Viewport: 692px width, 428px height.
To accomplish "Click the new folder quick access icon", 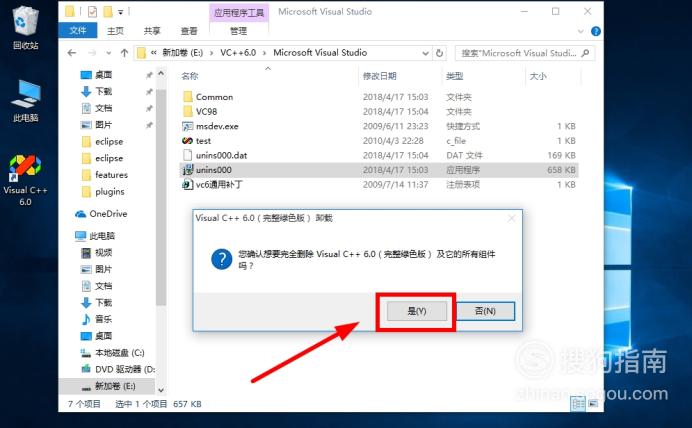I will point(108,11).
